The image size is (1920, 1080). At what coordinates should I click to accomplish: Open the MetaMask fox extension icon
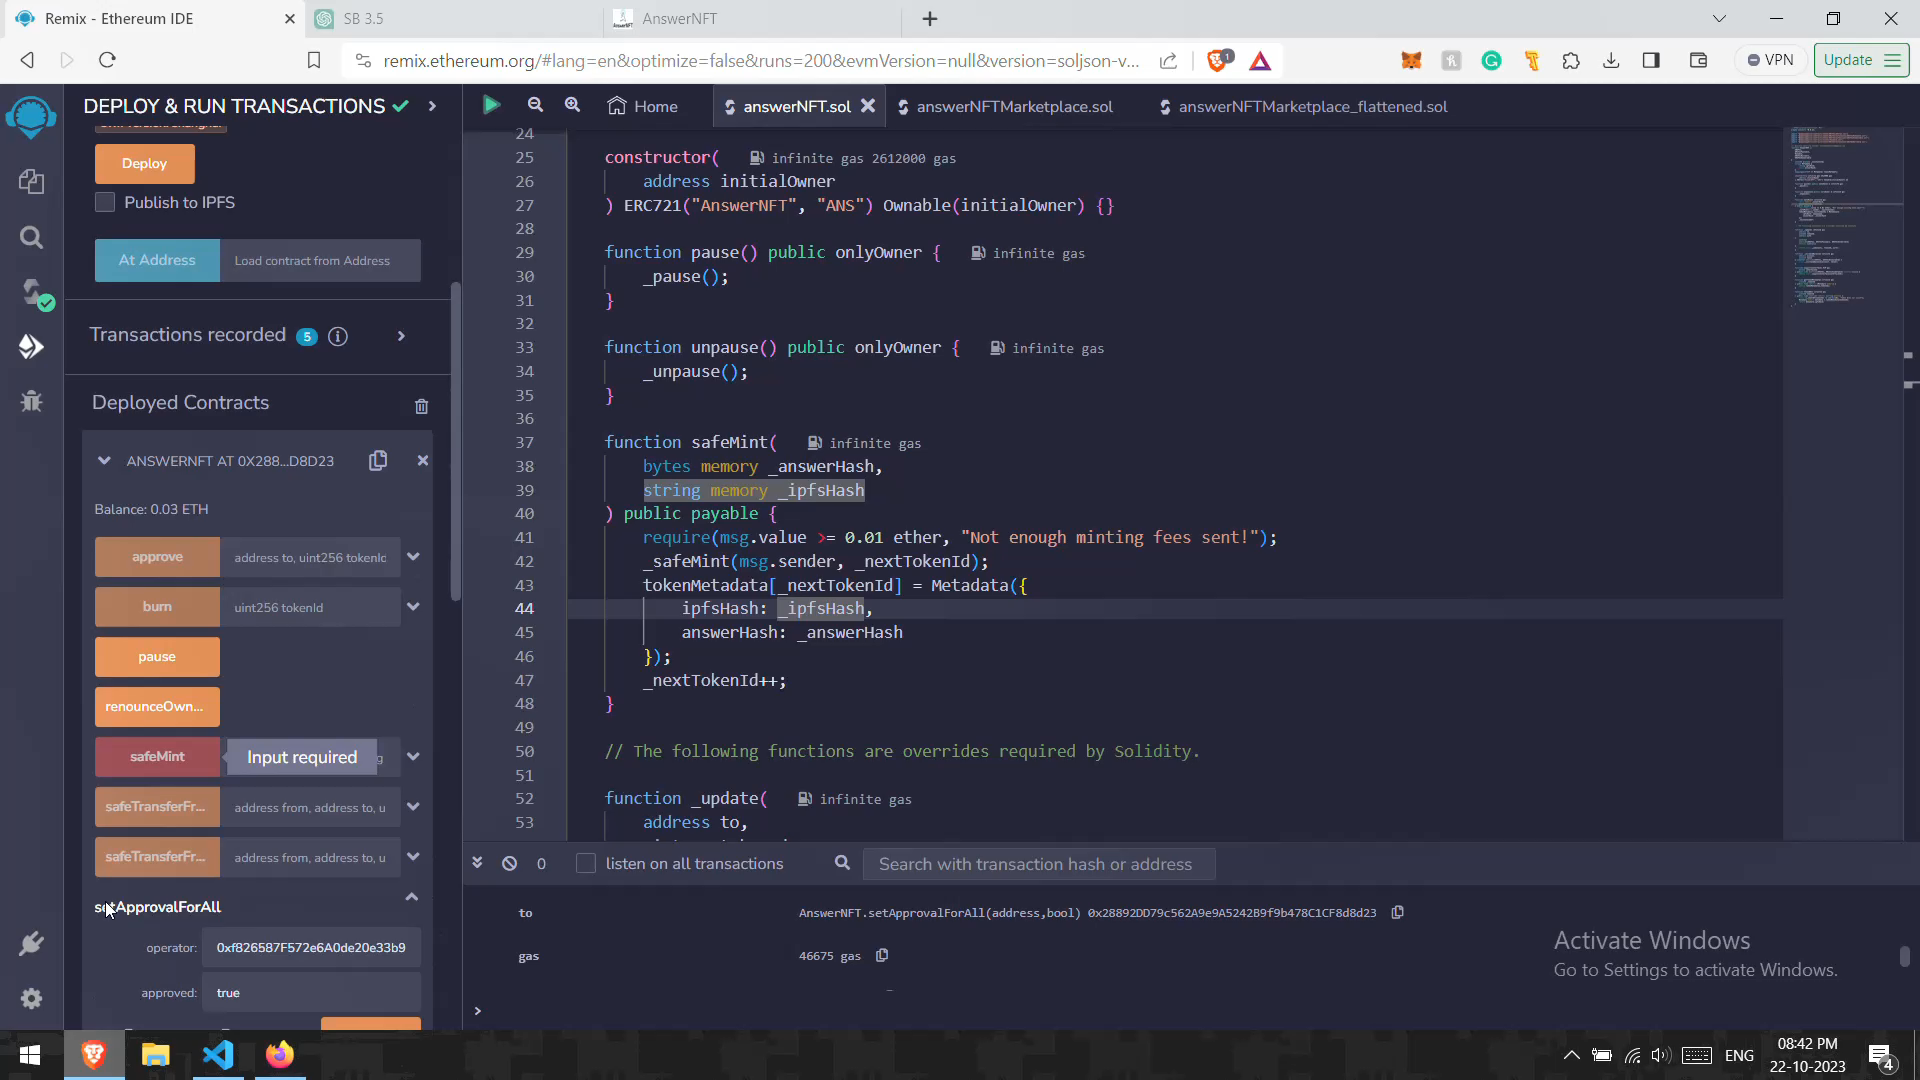click(x=1411, y=61)
